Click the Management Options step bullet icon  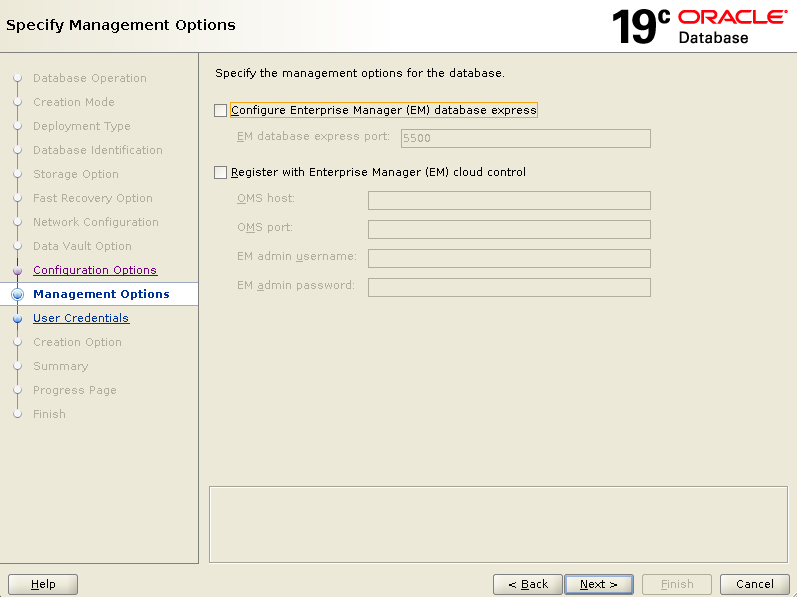click(x=17, y=294)
